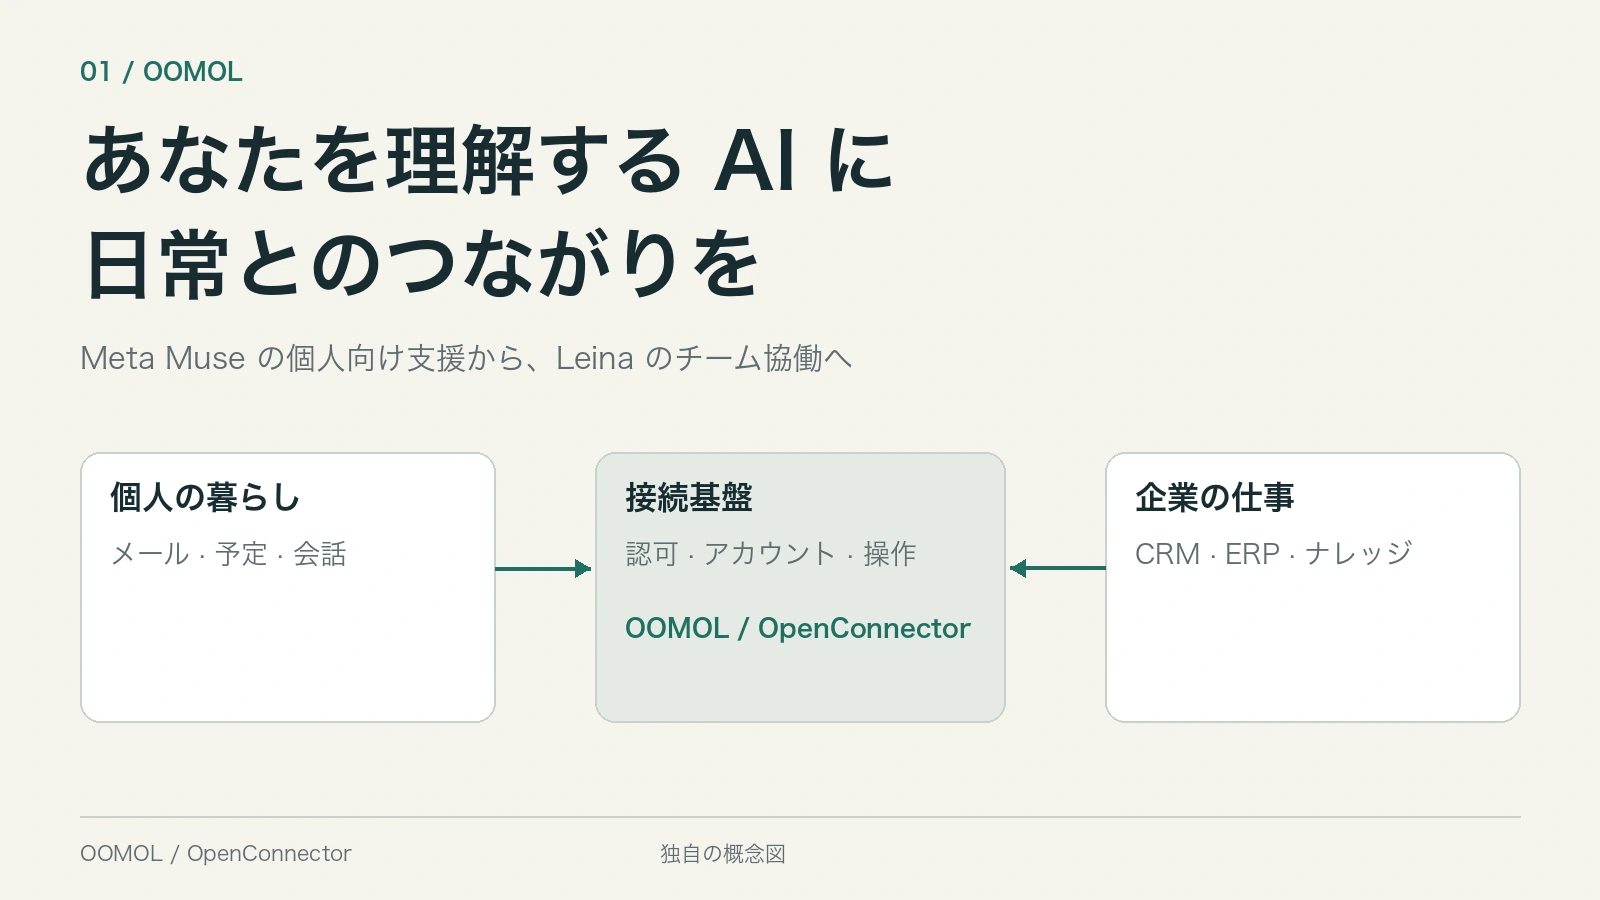The width and height of the screenshot is (1600, 900).
Task: Click green 'OOMOL / OpenConnector' text in center card
Action: 797,628
